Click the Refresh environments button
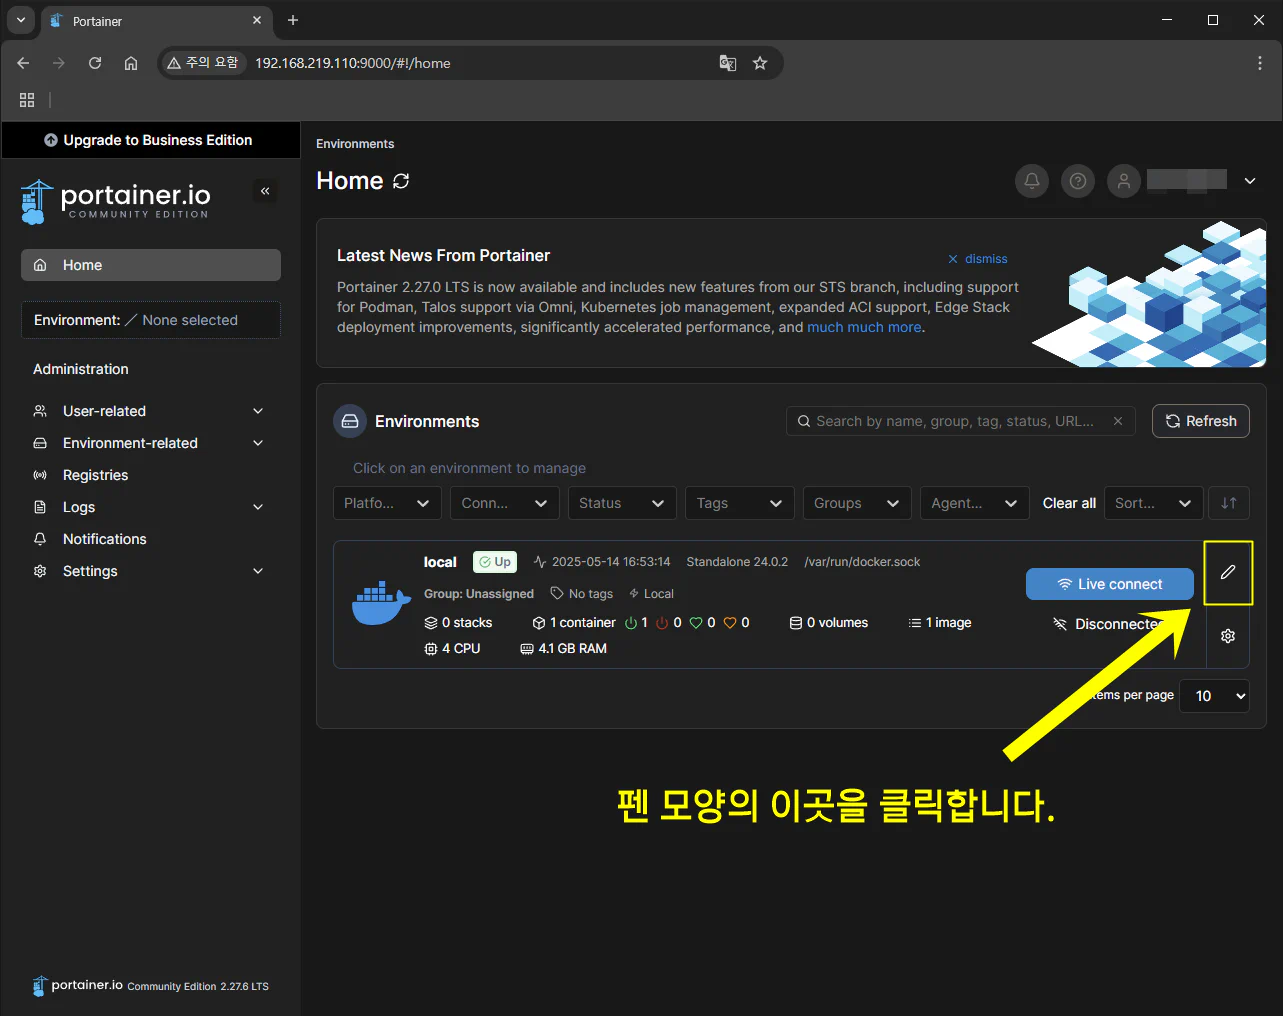1283x1016 pixels. (x=1201, y=421)
